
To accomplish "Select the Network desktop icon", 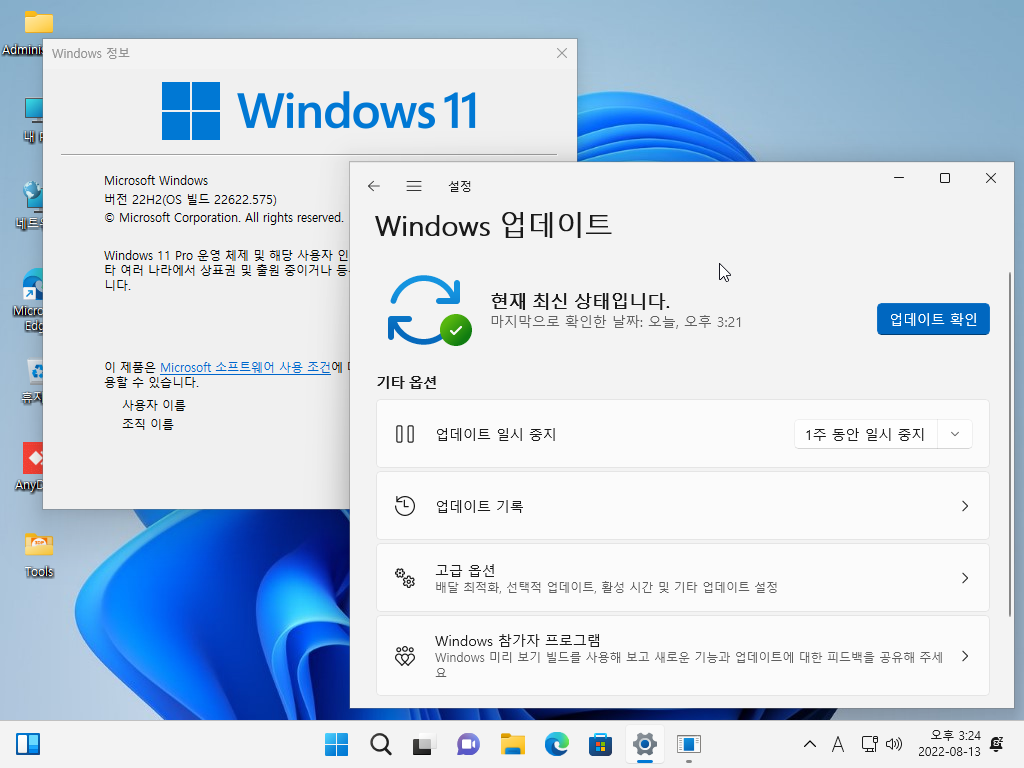I will pos(29,204).
